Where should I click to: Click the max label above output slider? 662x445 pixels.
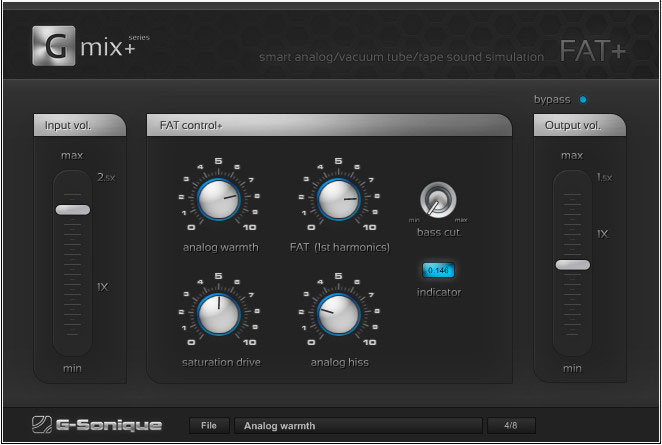(572, 156)
